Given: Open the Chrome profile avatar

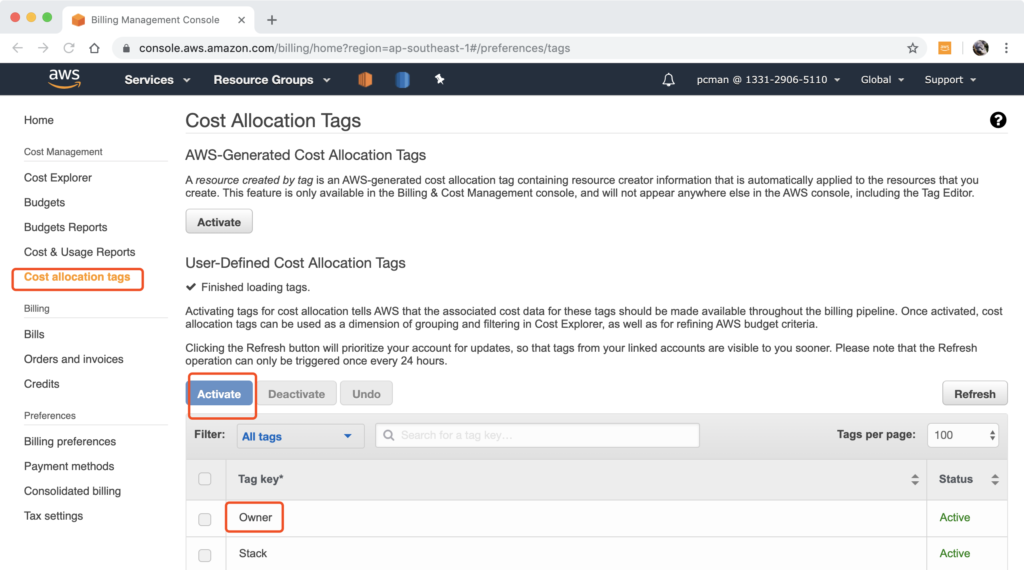Looking at the screenshot, I should [980, 48].
